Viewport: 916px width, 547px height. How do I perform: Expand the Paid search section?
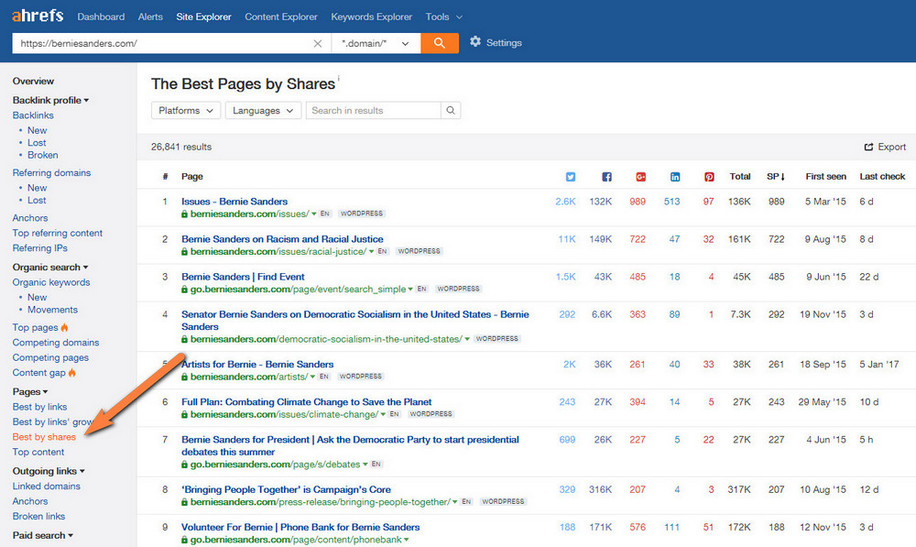coord(43,535)
